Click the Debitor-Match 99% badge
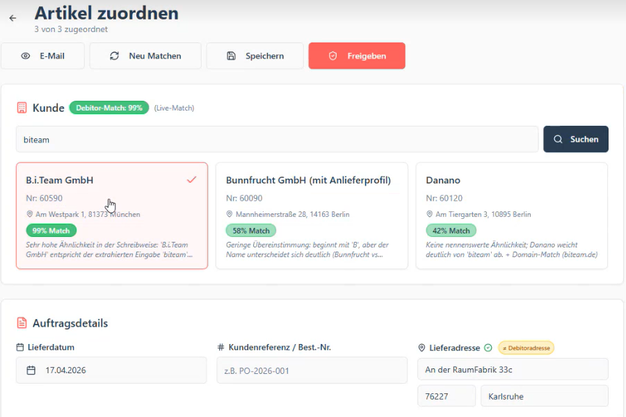Screen dimensions: 626x417 pyautogui.click(x=109, y=108)
